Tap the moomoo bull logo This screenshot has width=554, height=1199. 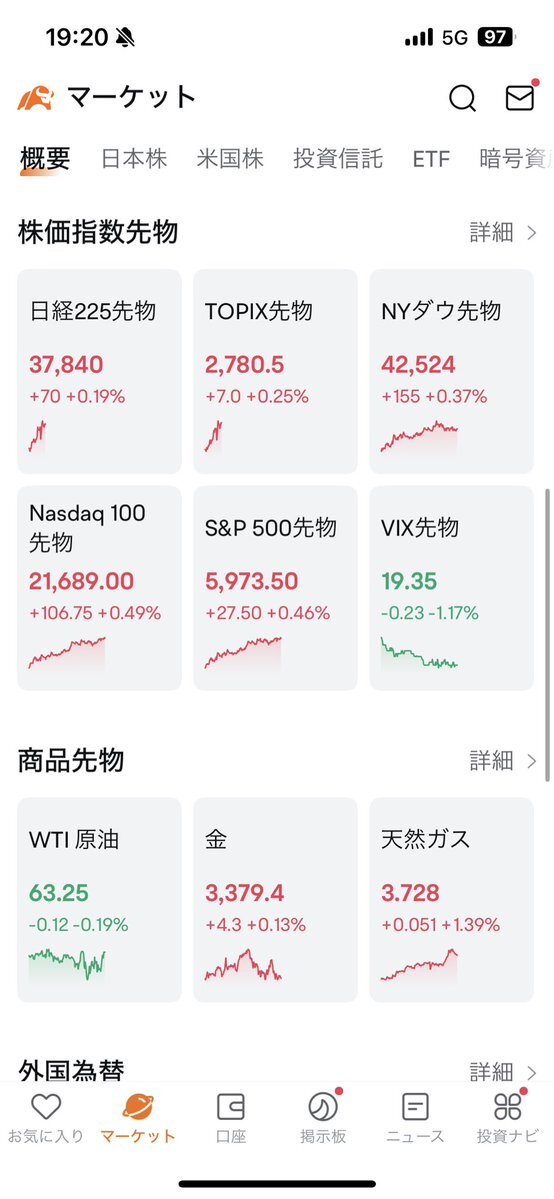click(35, 98)
